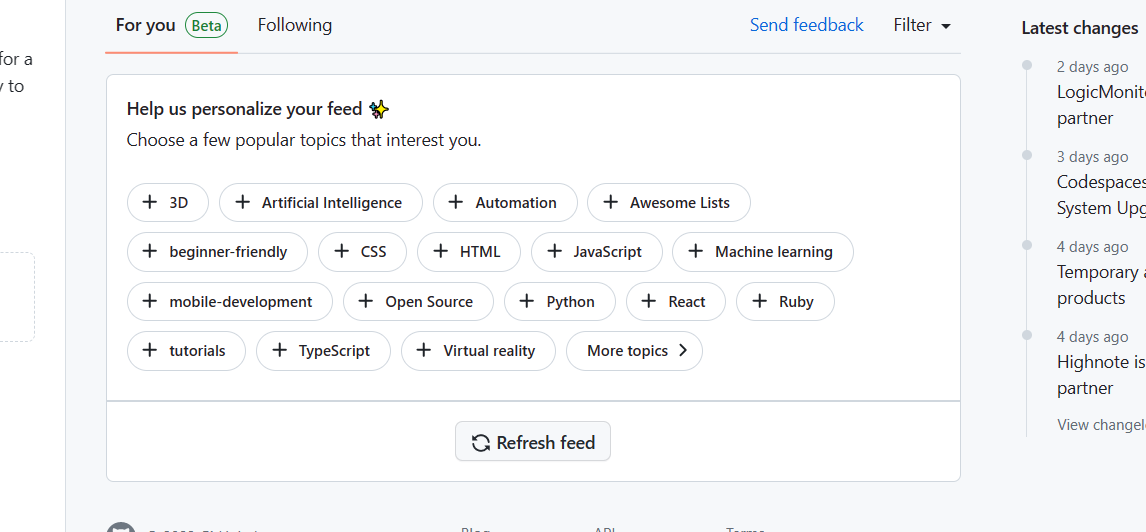Click the plus icon on the Ruby topic
This screenshot has width=1146, height=532.
pyautogui.click(x=760, y=301)
